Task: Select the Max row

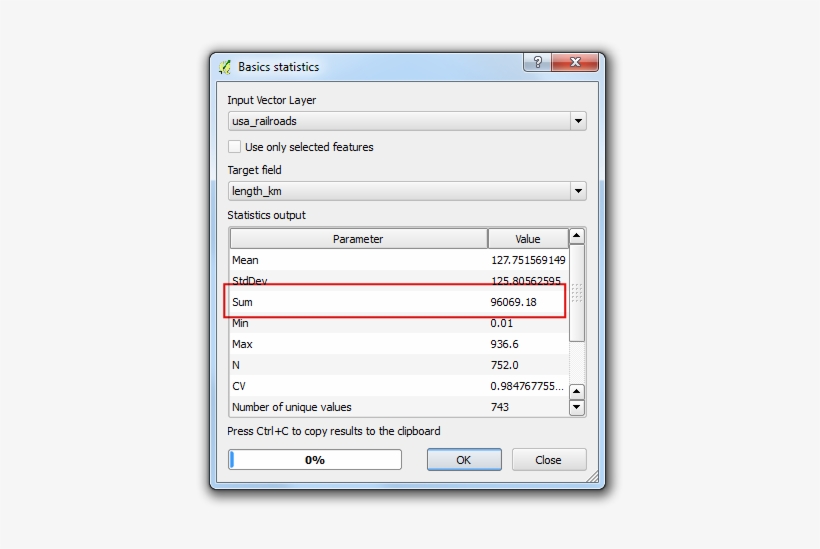Action: tap(398, 344)
